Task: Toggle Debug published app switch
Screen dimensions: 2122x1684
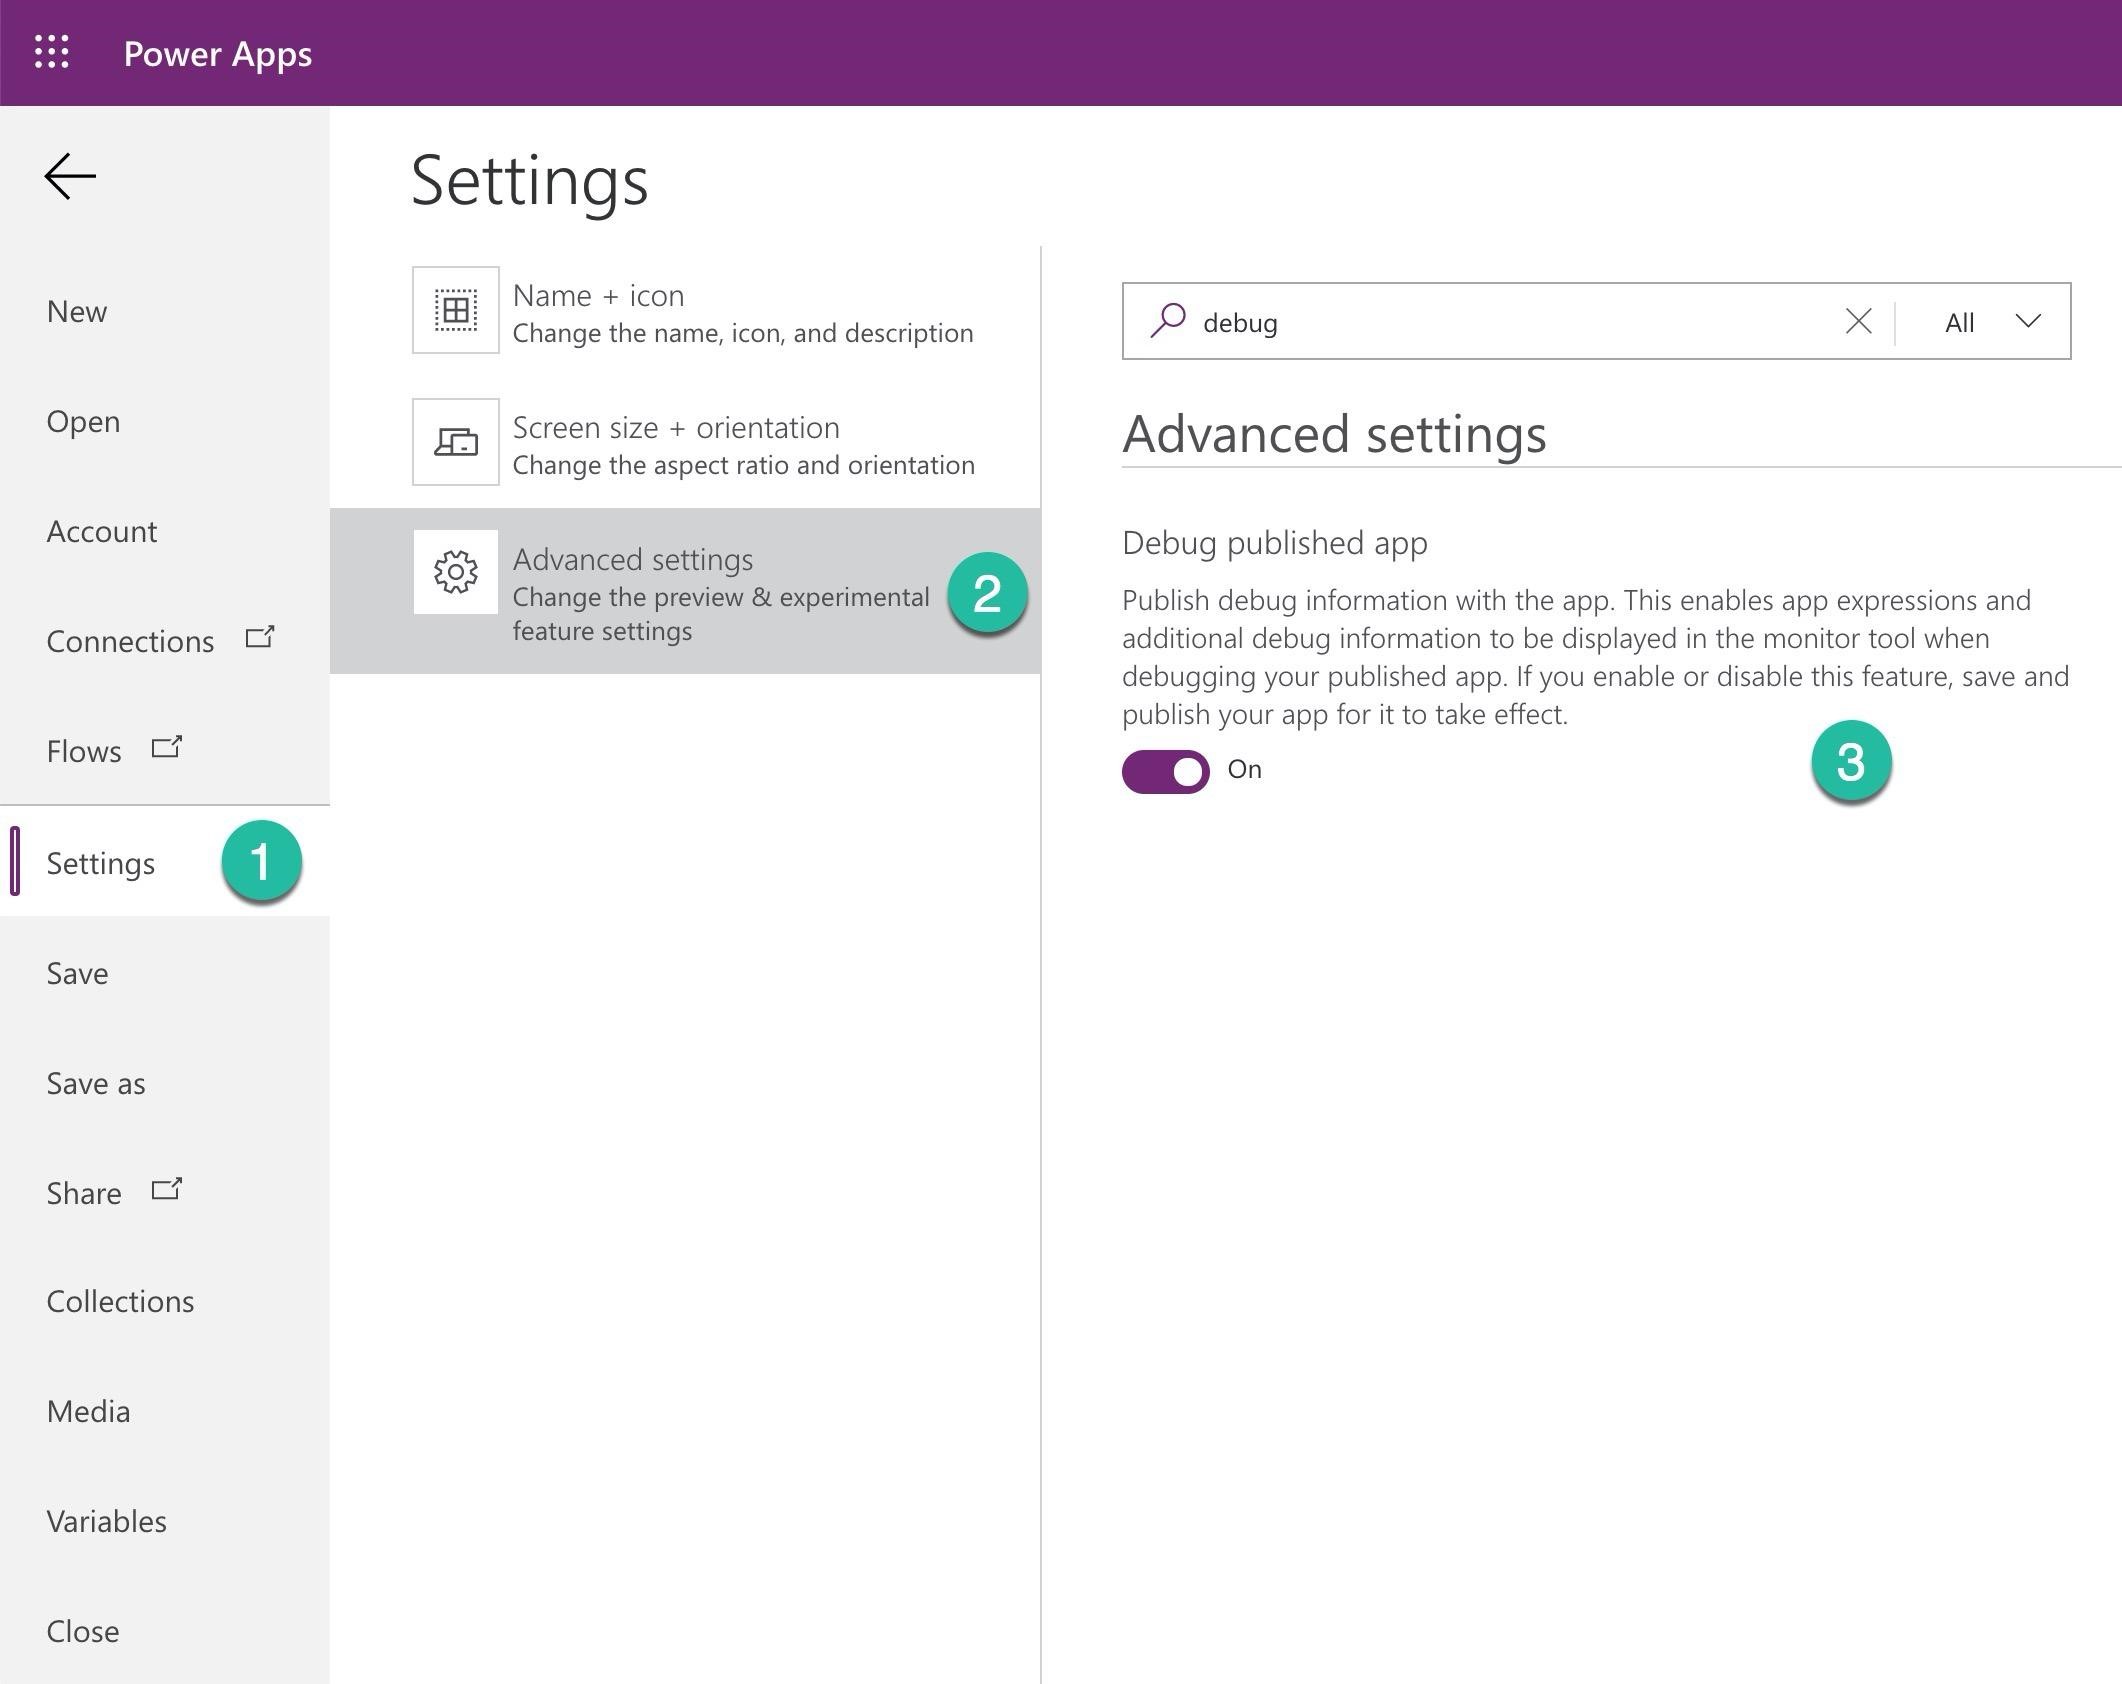Action: click(1165, 771)
